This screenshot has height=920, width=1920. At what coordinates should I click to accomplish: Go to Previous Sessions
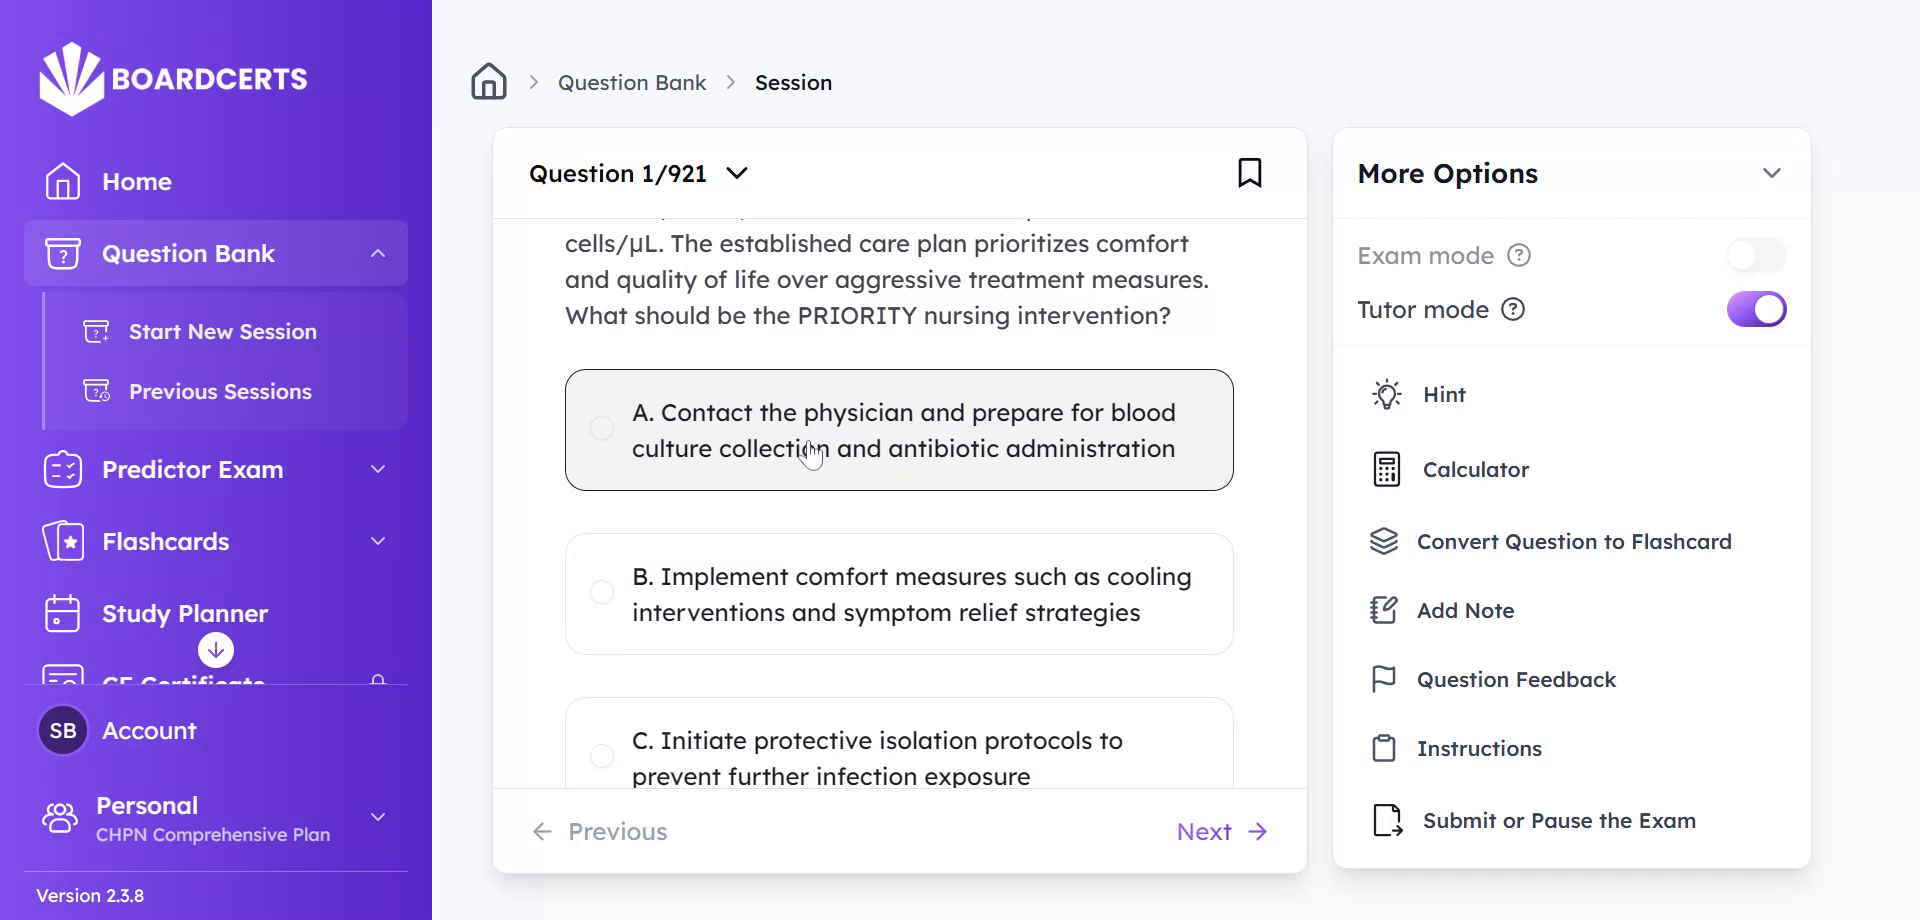coord(220,392)
